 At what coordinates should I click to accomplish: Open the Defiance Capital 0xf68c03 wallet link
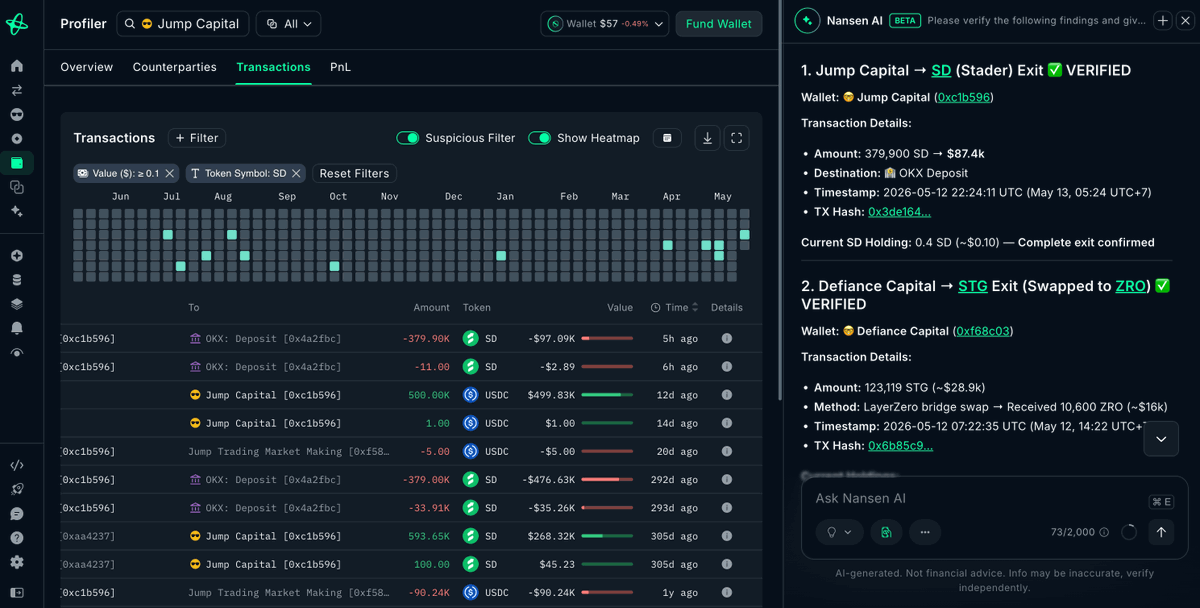[x=985, y=331]
